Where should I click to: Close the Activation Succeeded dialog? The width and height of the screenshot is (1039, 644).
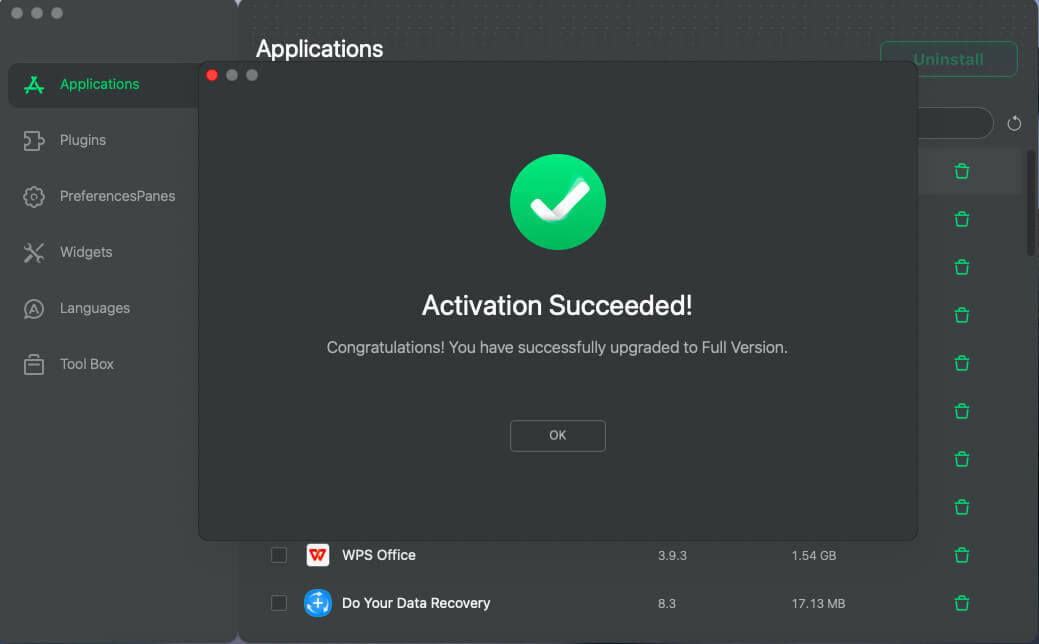tap(211, 74)
